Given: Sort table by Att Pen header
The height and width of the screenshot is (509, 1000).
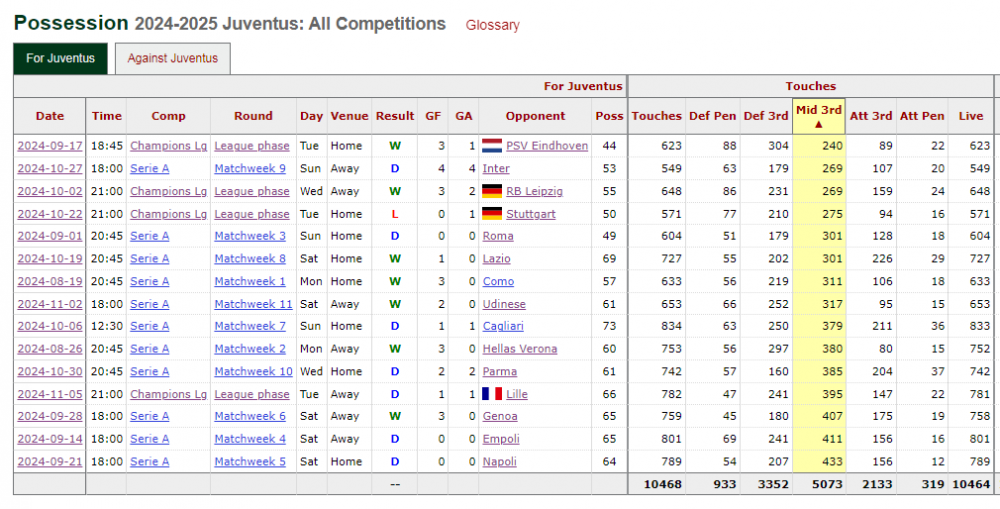Looking at the screenshot, I should [x=922, y=116].
